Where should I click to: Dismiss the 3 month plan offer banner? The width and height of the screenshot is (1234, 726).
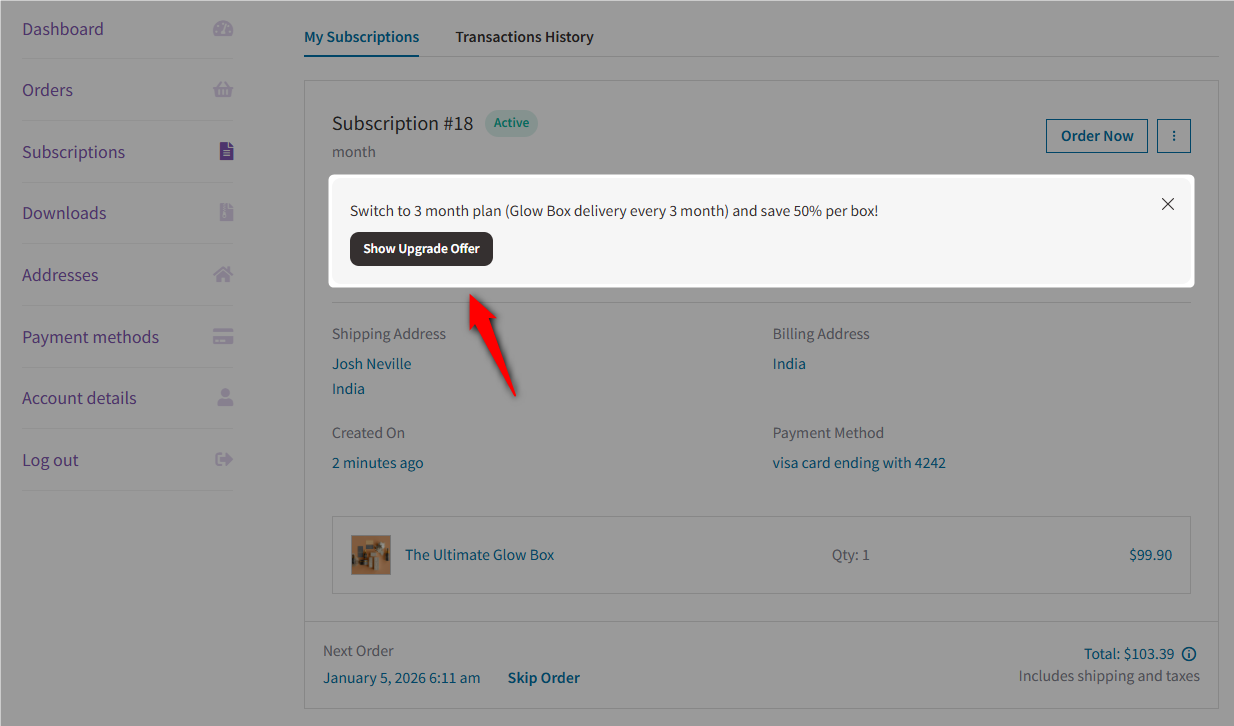pyautogui.click(x=1167, y=203)
